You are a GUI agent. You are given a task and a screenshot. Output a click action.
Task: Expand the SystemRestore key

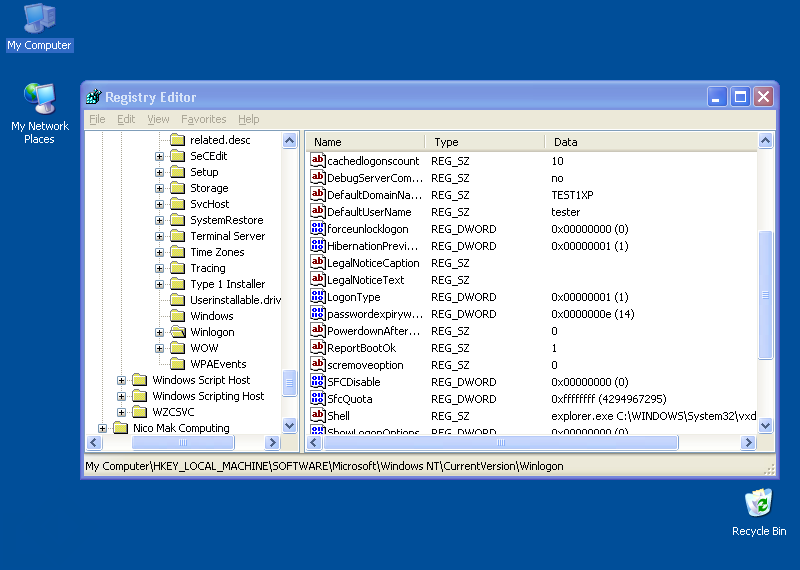pos(159,220)
